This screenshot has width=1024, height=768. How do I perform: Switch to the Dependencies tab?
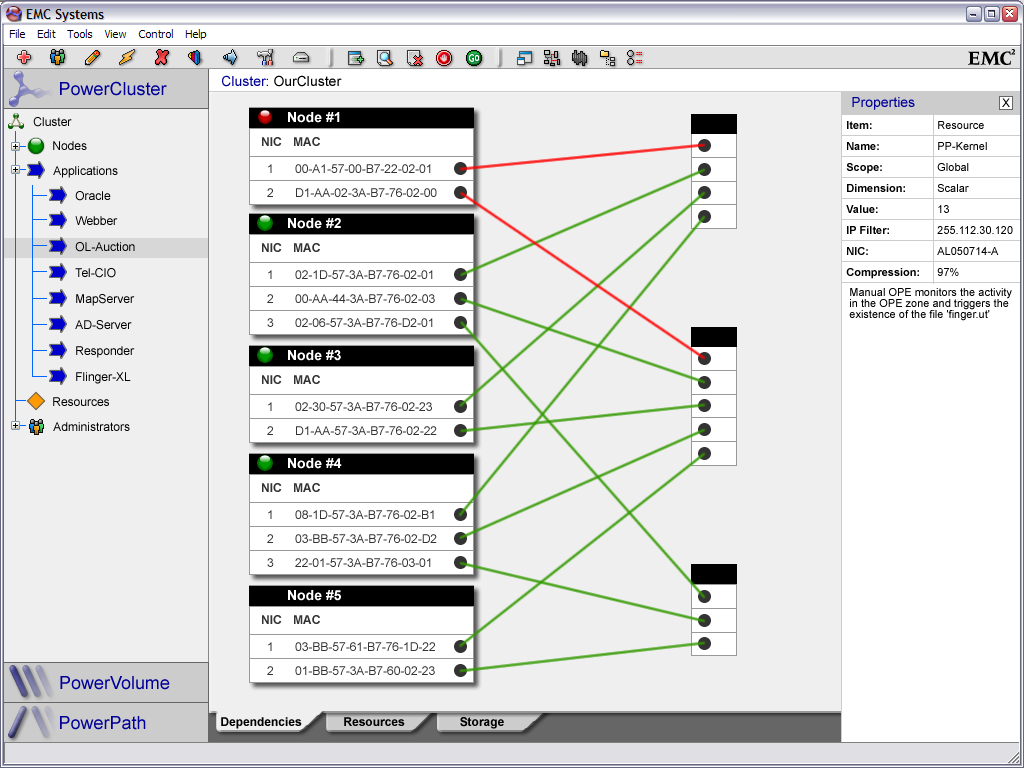pyautogui.click(x=261, y=722)
